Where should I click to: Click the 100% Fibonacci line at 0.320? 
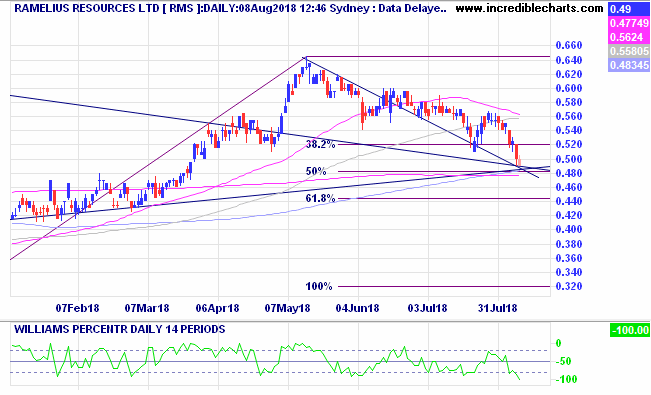pos(444,286)
